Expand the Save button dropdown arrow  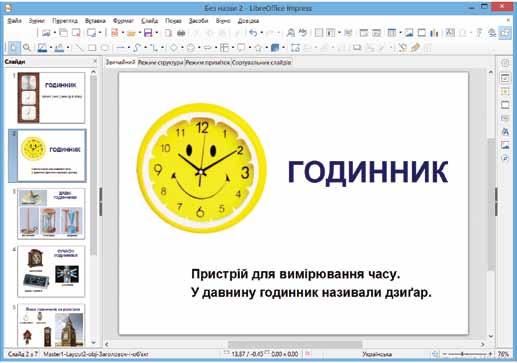click(x=156, y=33)
